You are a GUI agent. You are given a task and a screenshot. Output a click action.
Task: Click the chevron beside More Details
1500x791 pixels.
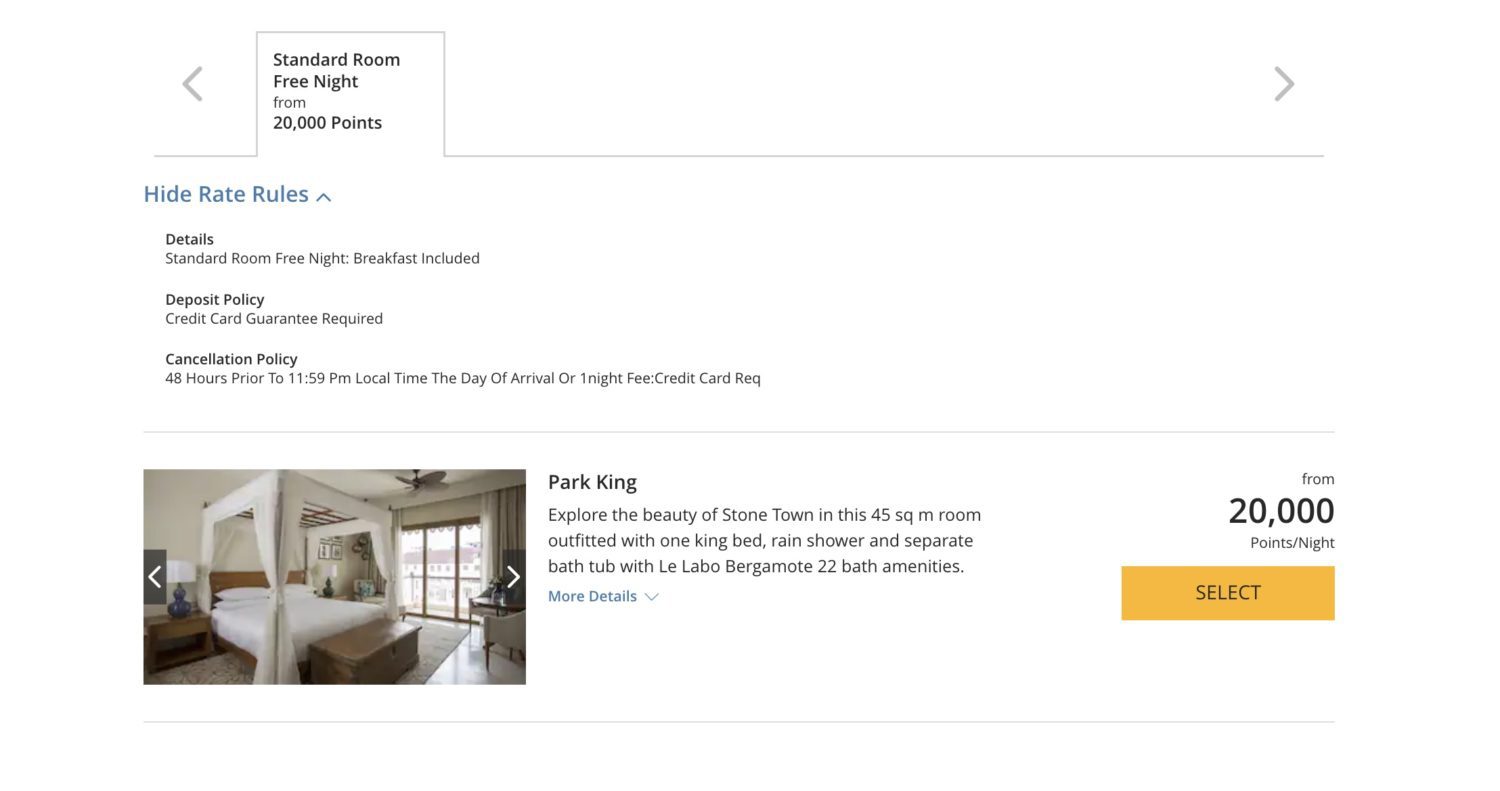point(651,596)
